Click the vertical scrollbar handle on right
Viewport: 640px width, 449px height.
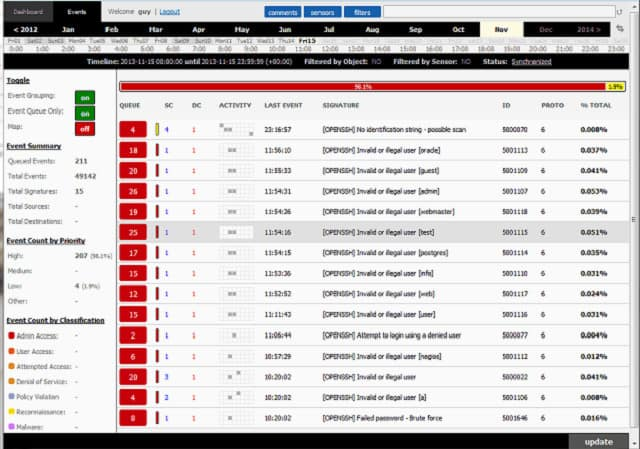tap(634, 220)
